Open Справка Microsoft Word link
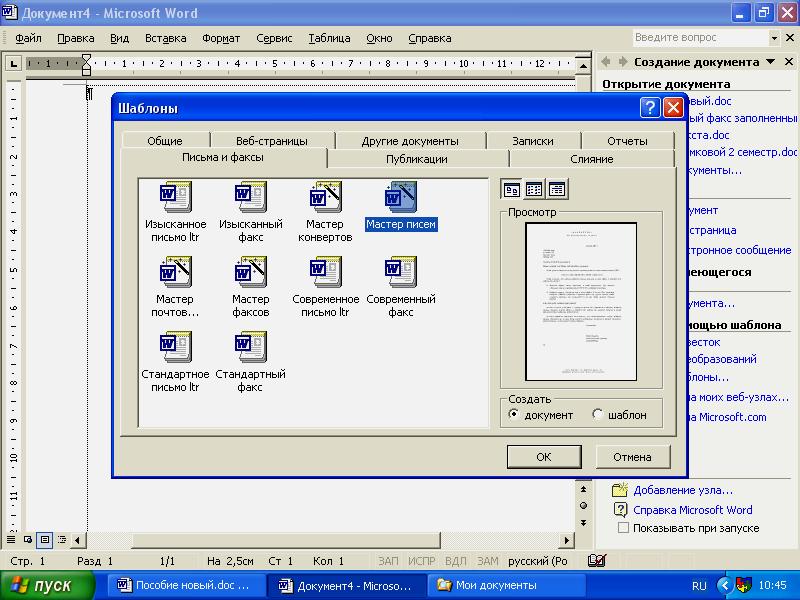This screenshot has width=800, height=600. [692, 510]
